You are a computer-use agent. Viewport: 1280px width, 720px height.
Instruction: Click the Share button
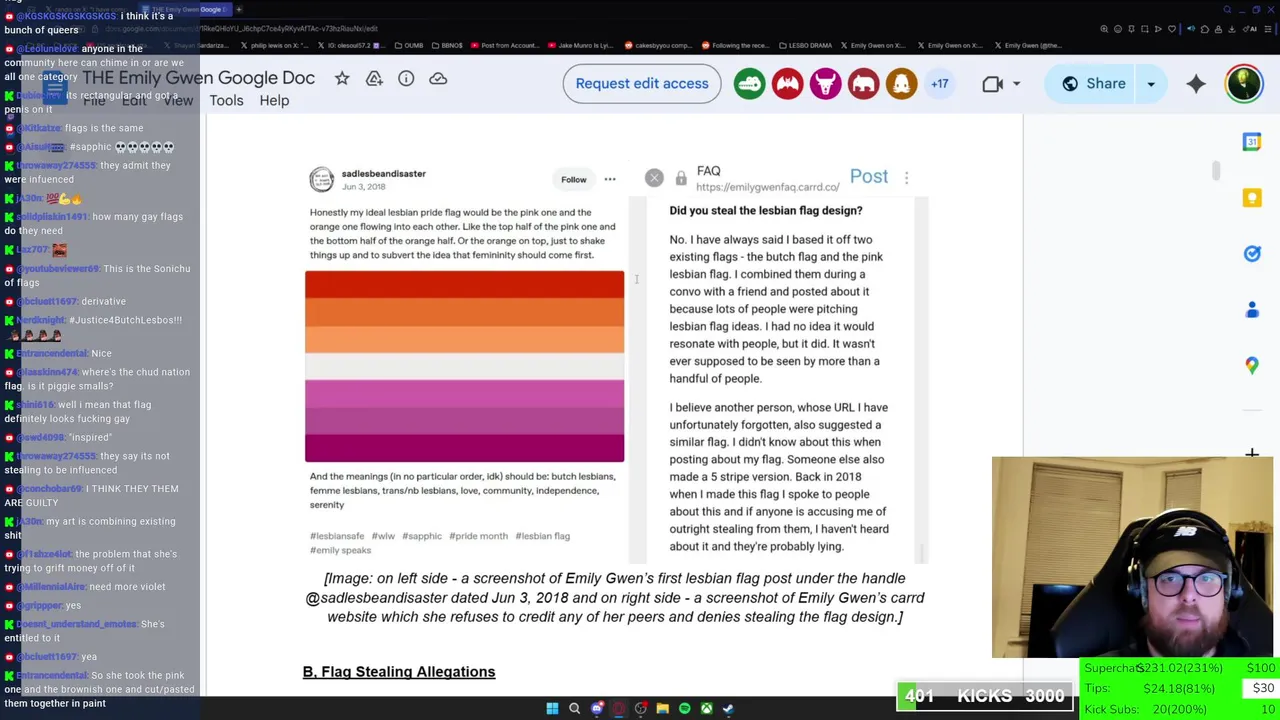coord(1092,84)
